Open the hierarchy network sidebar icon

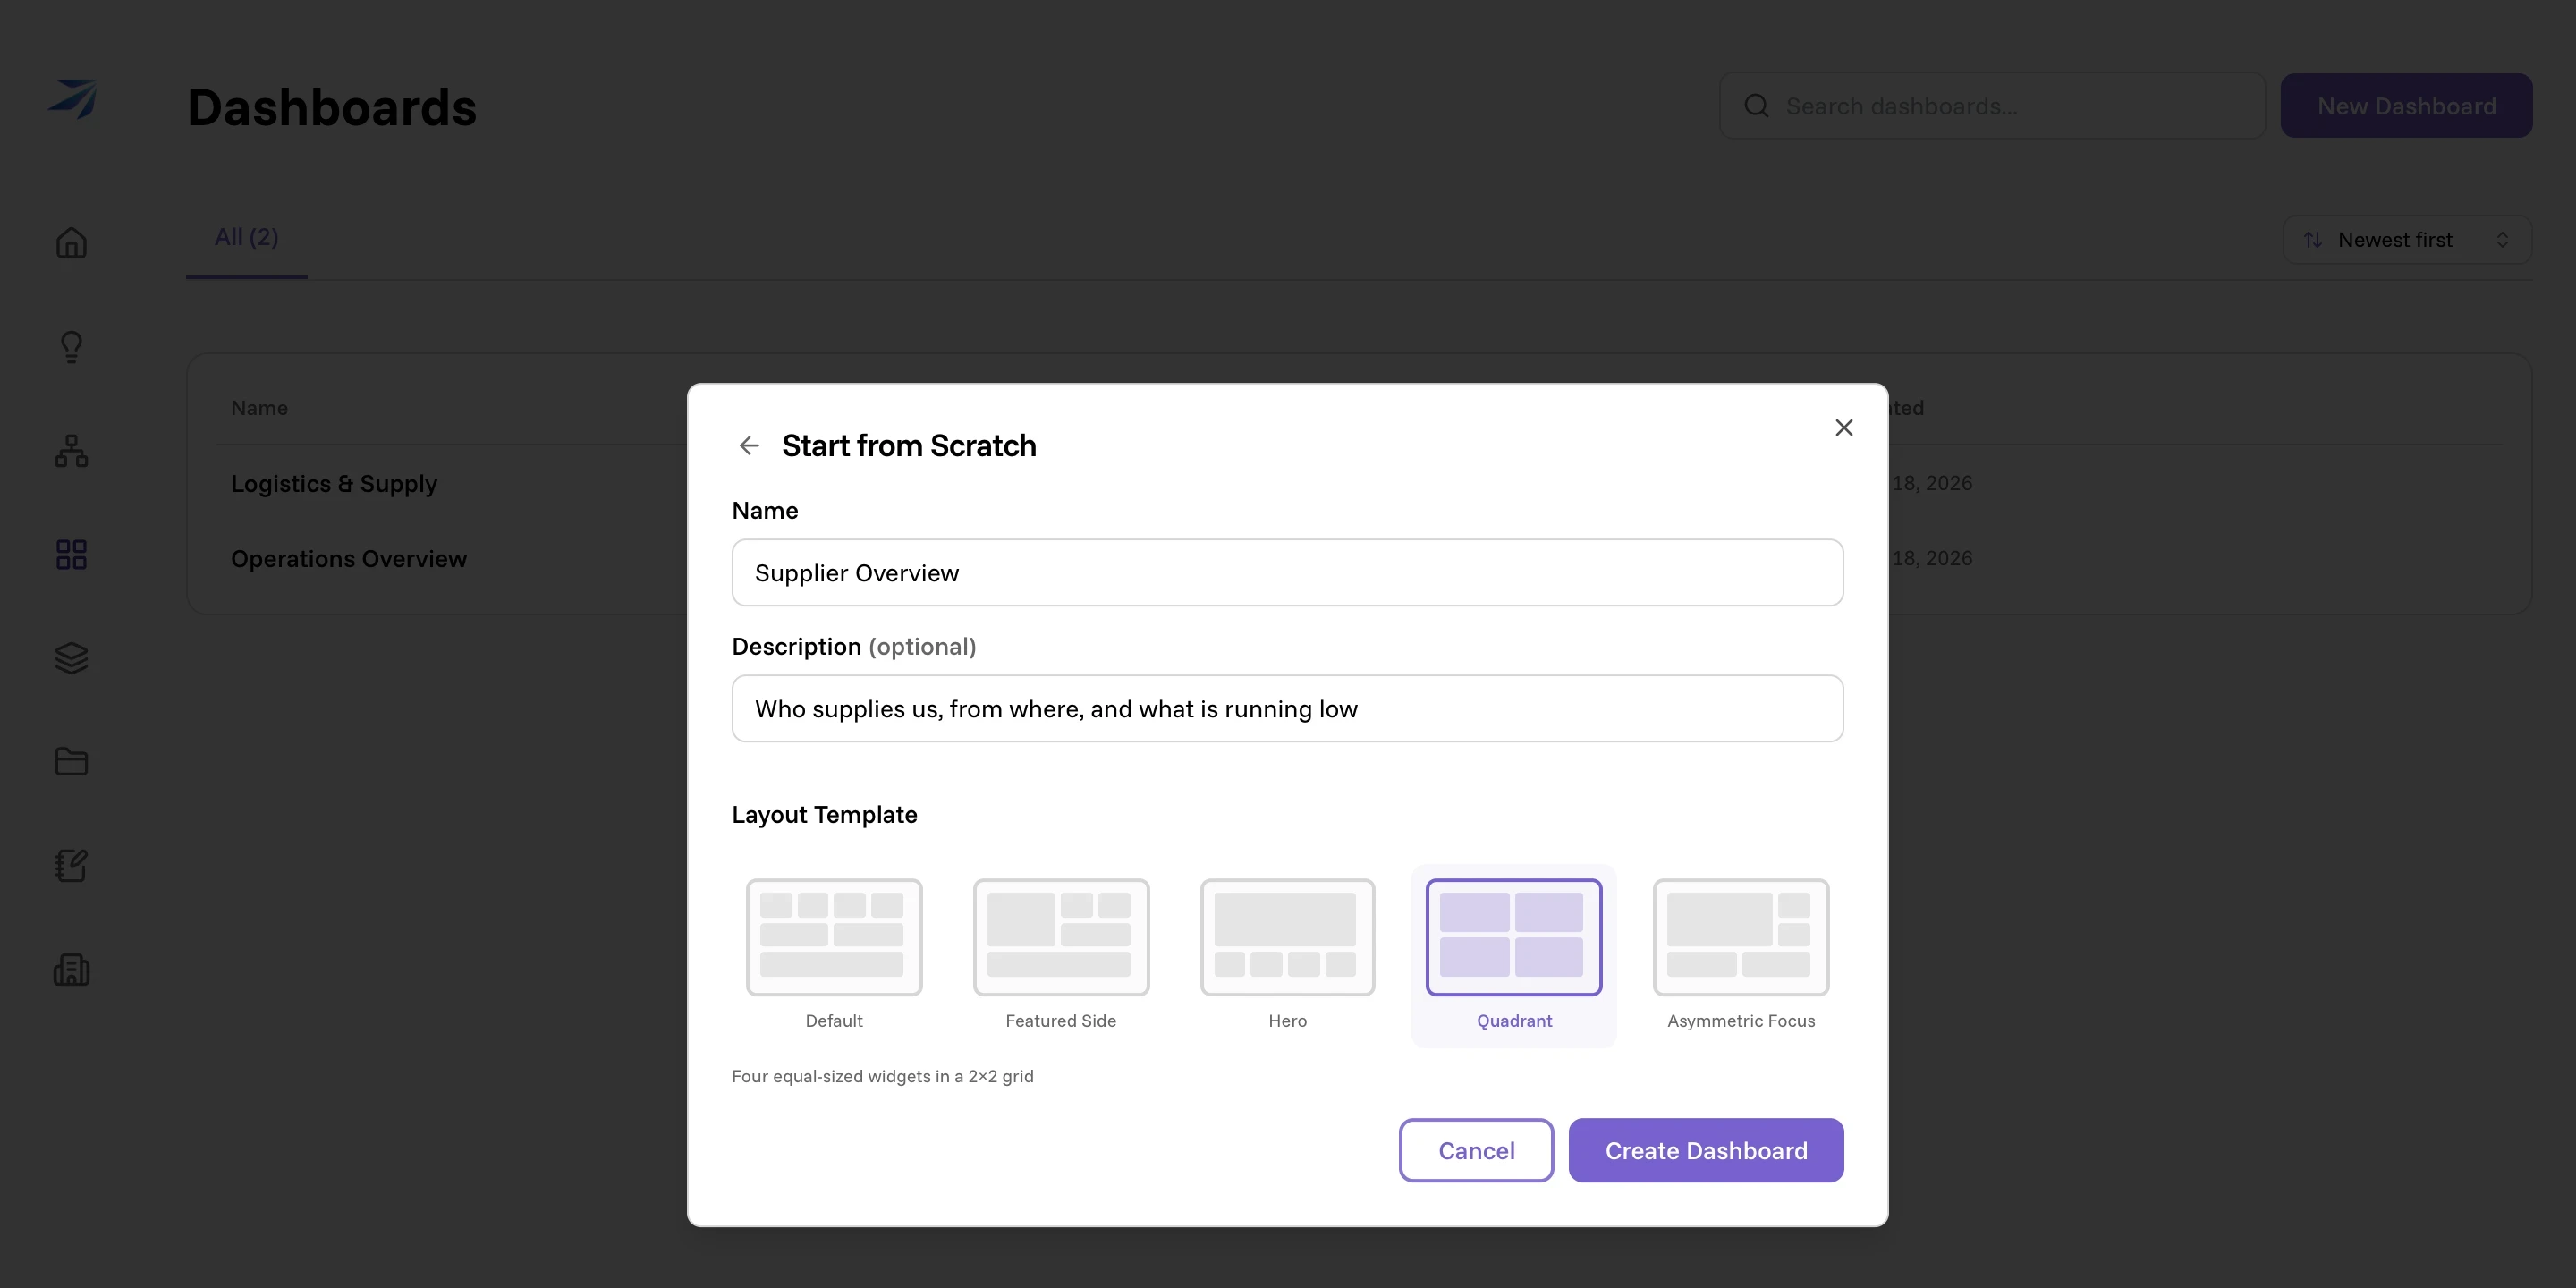click(71, 451)
